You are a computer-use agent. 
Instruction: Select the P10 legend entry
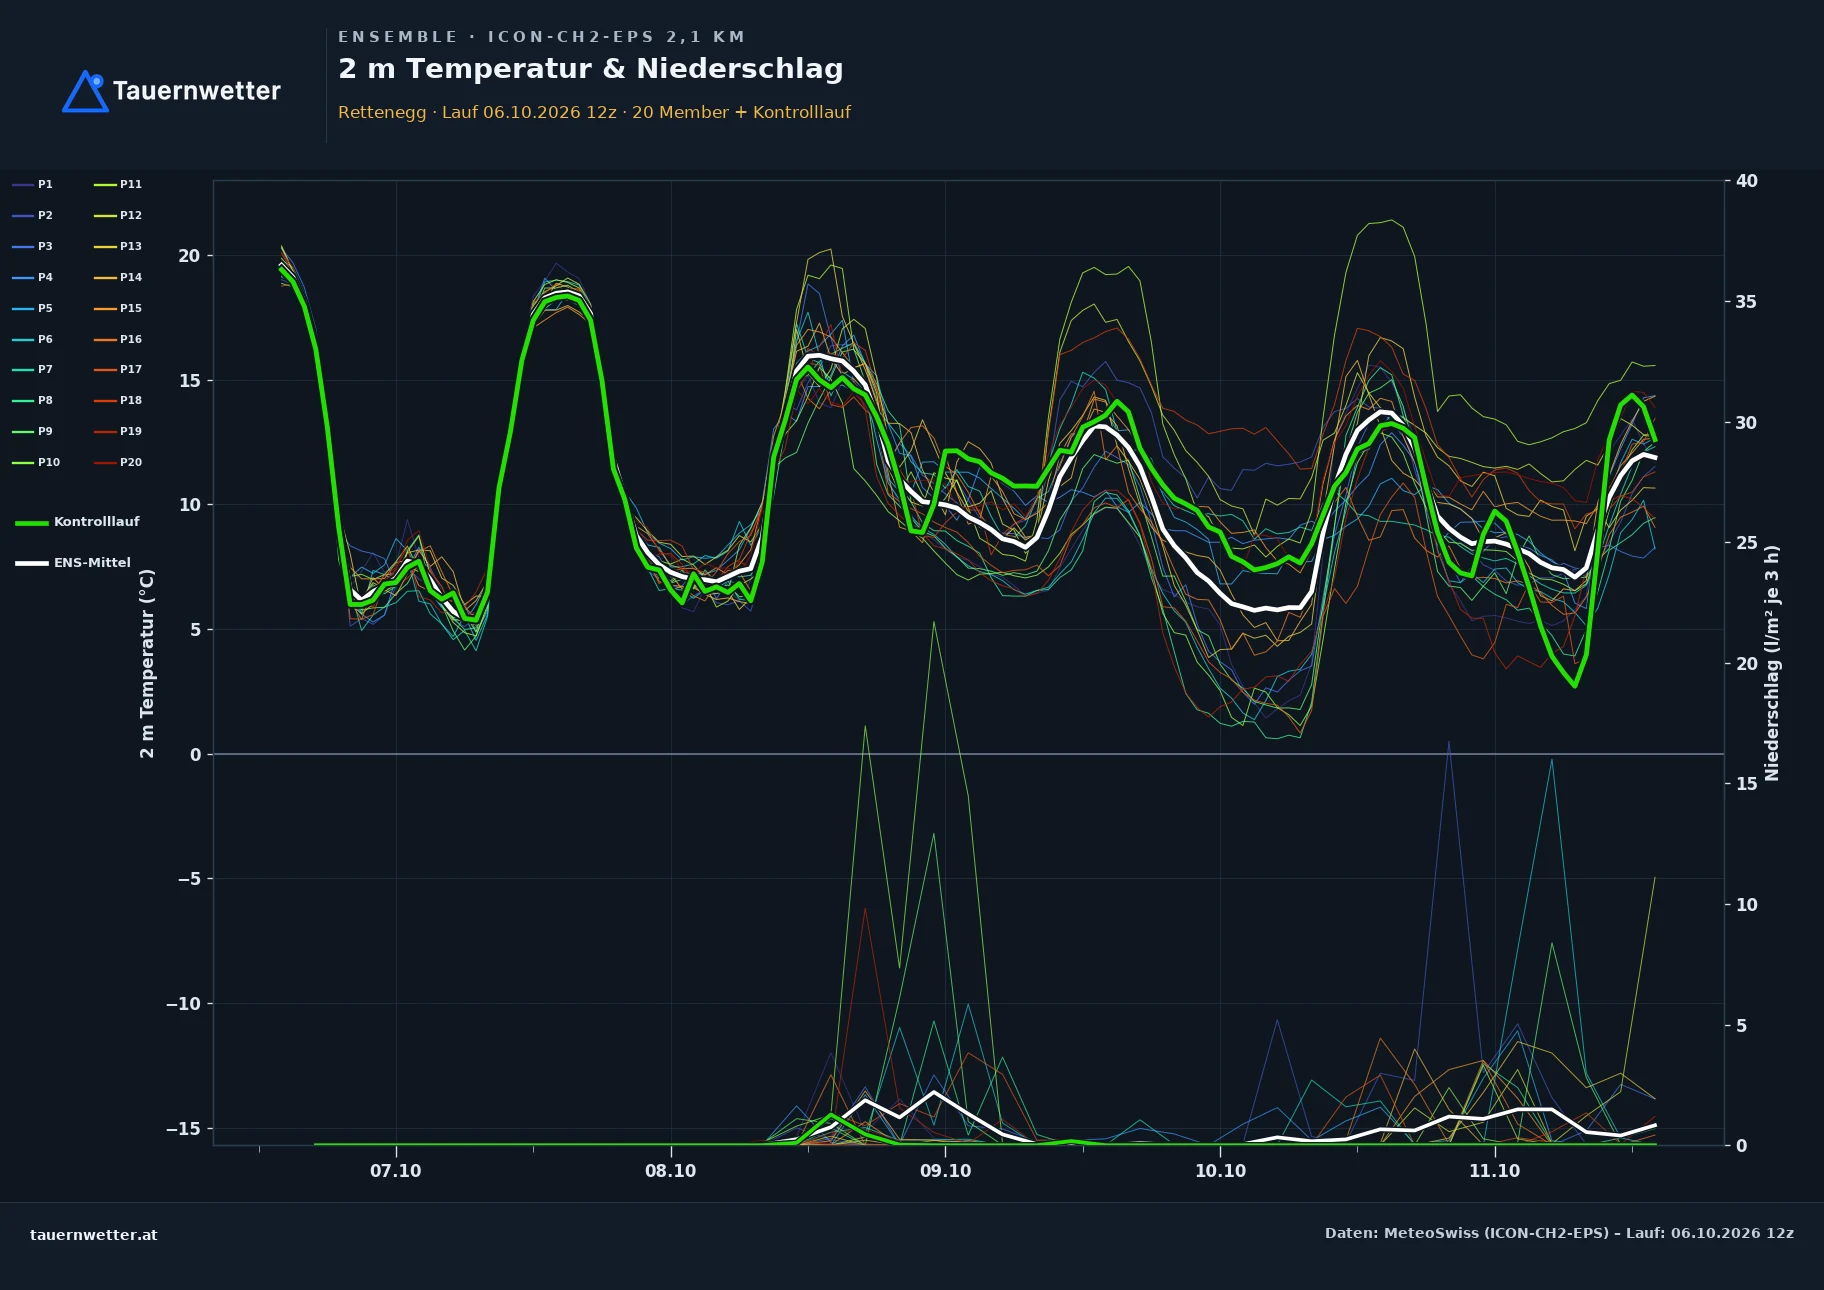pyautogui.click(x=36, y=462)
